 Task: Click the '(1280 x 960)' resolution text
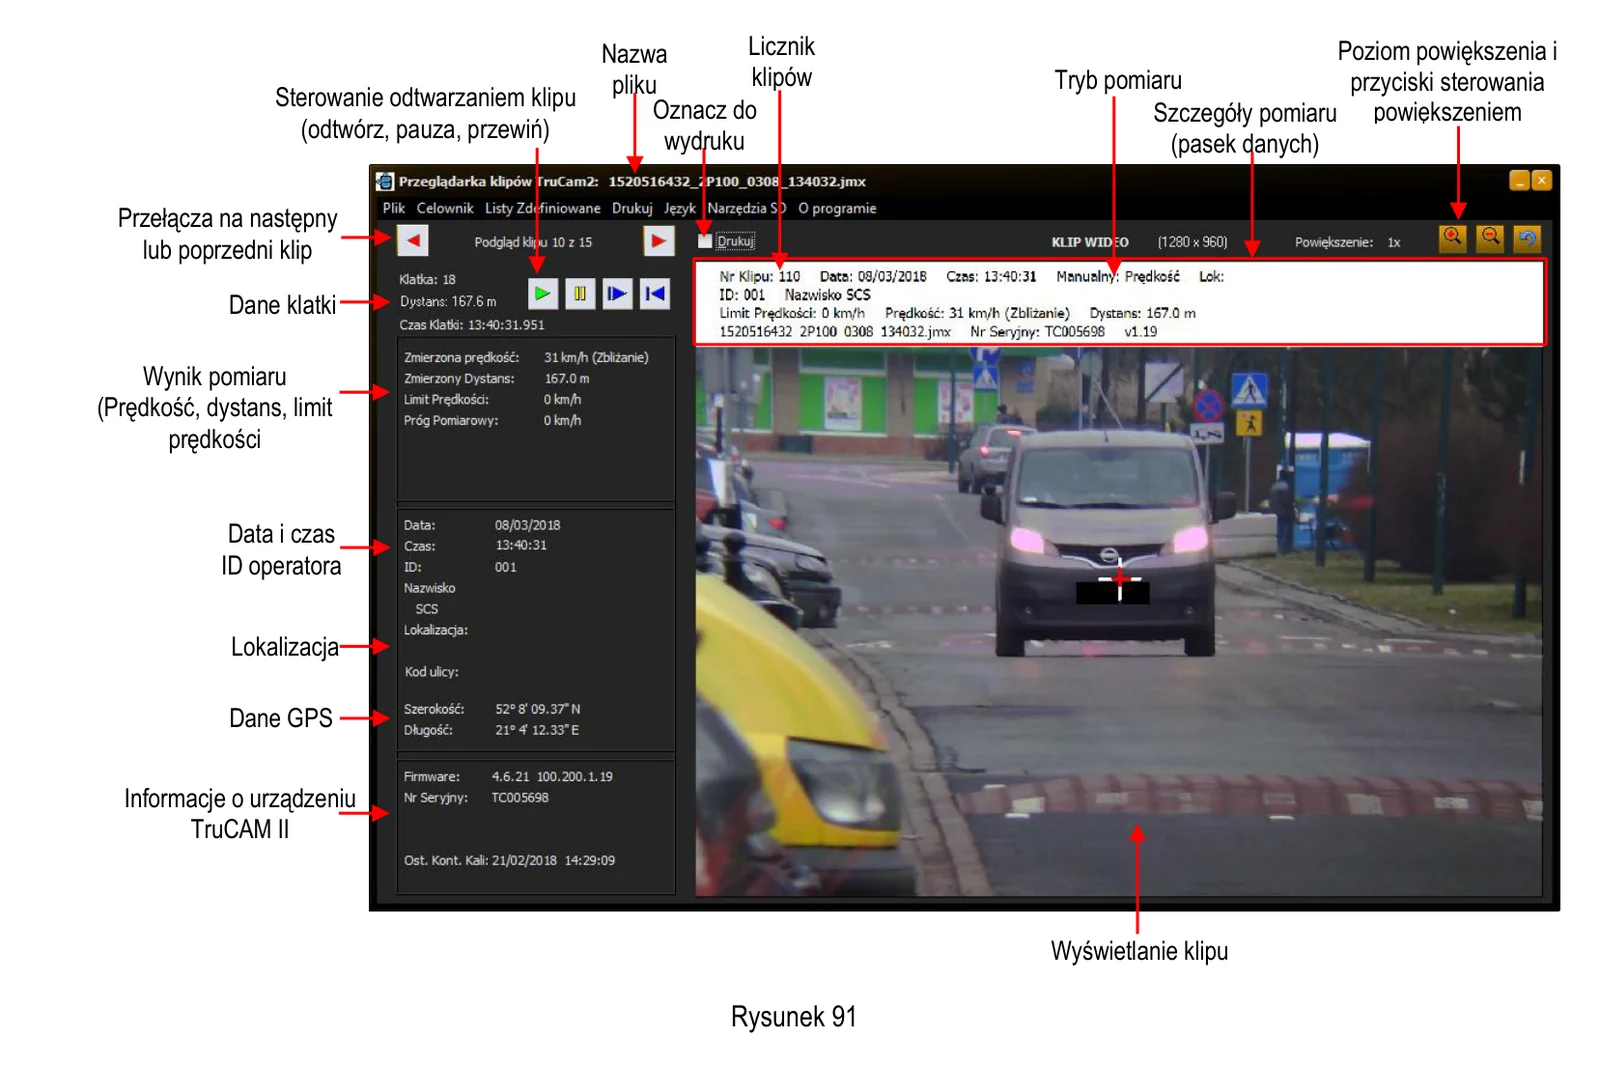click(x=1192, y=242)
